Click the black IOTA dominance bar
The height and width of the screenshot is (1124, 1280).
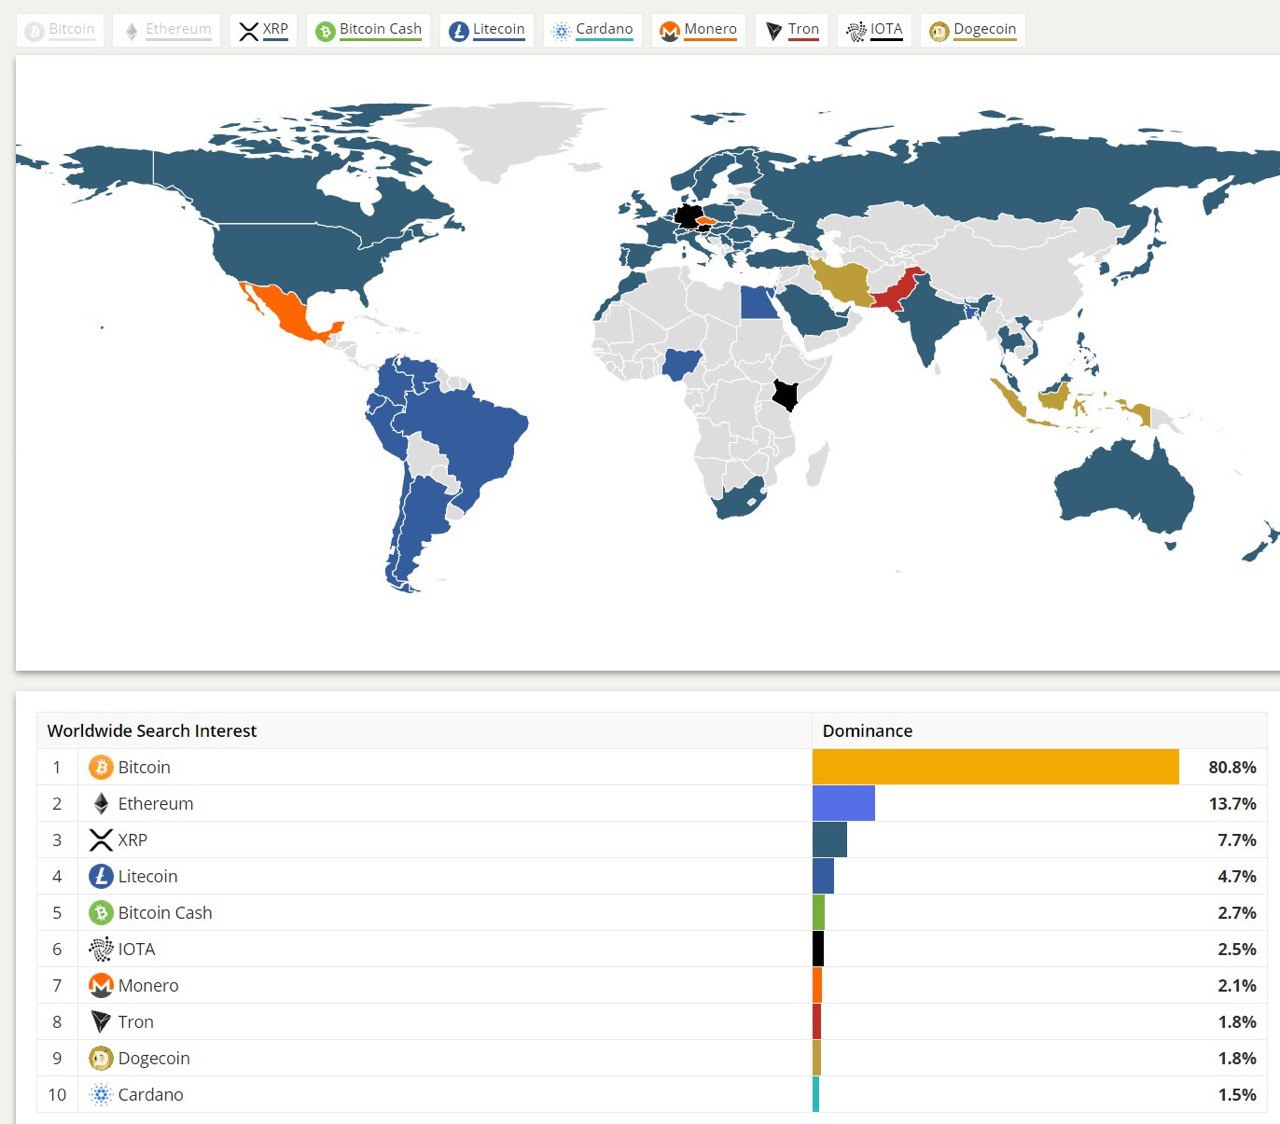818,949
